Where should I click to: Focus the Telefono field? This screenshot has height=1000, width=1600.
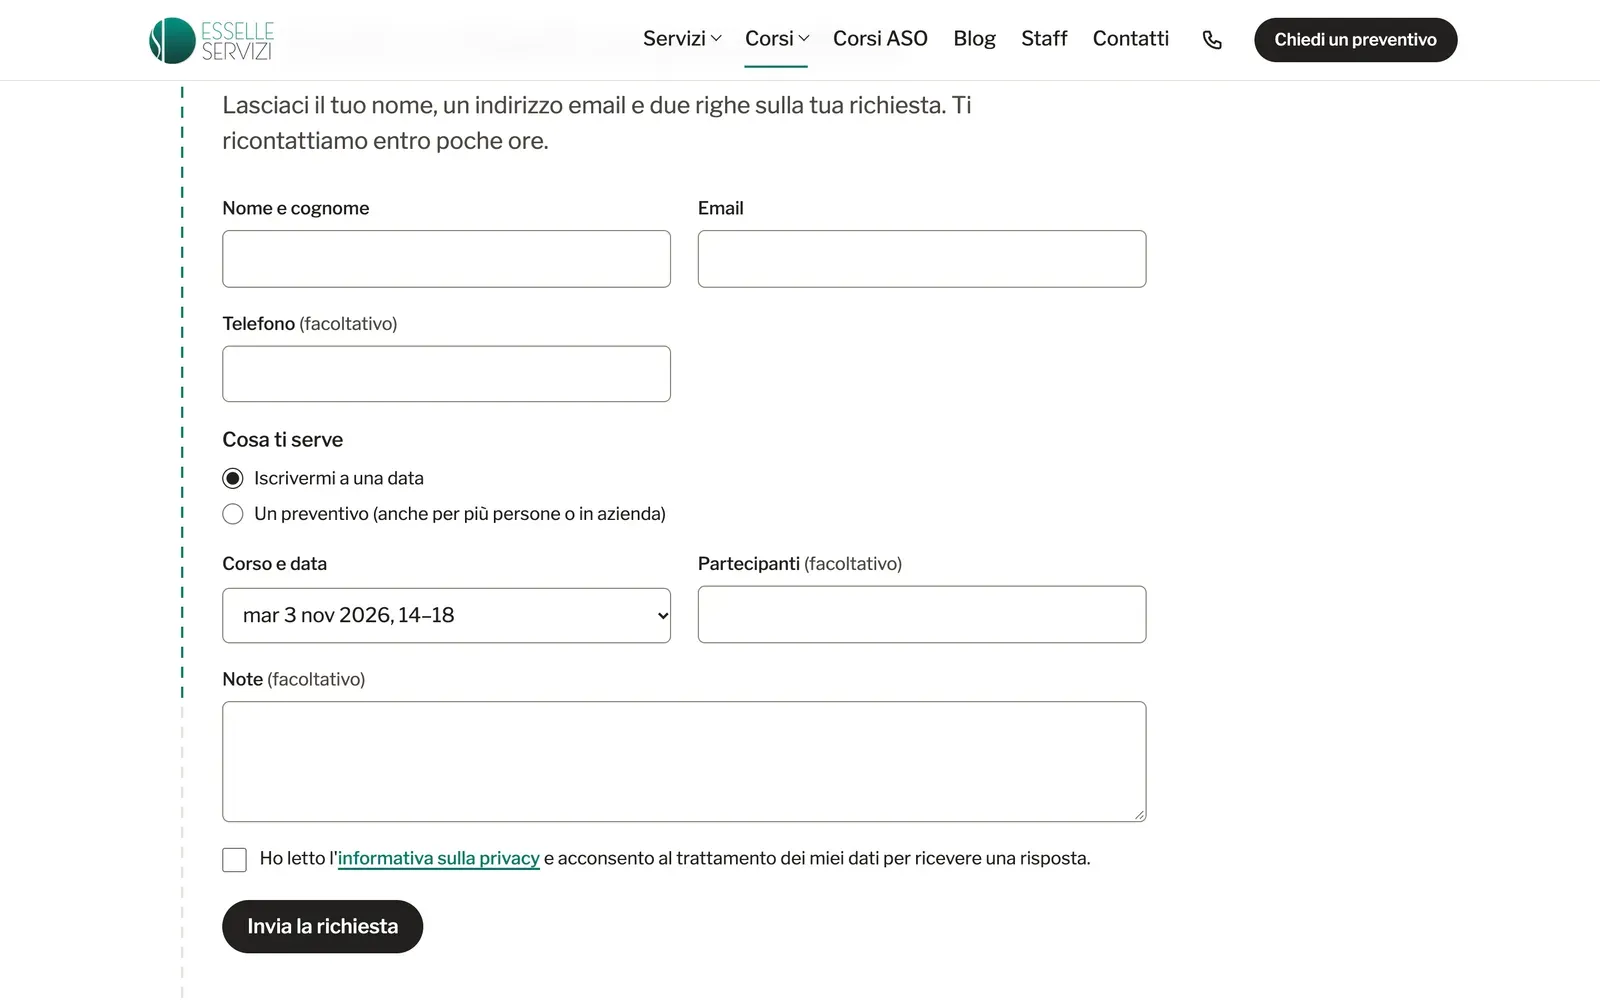[x=446, y=374]
